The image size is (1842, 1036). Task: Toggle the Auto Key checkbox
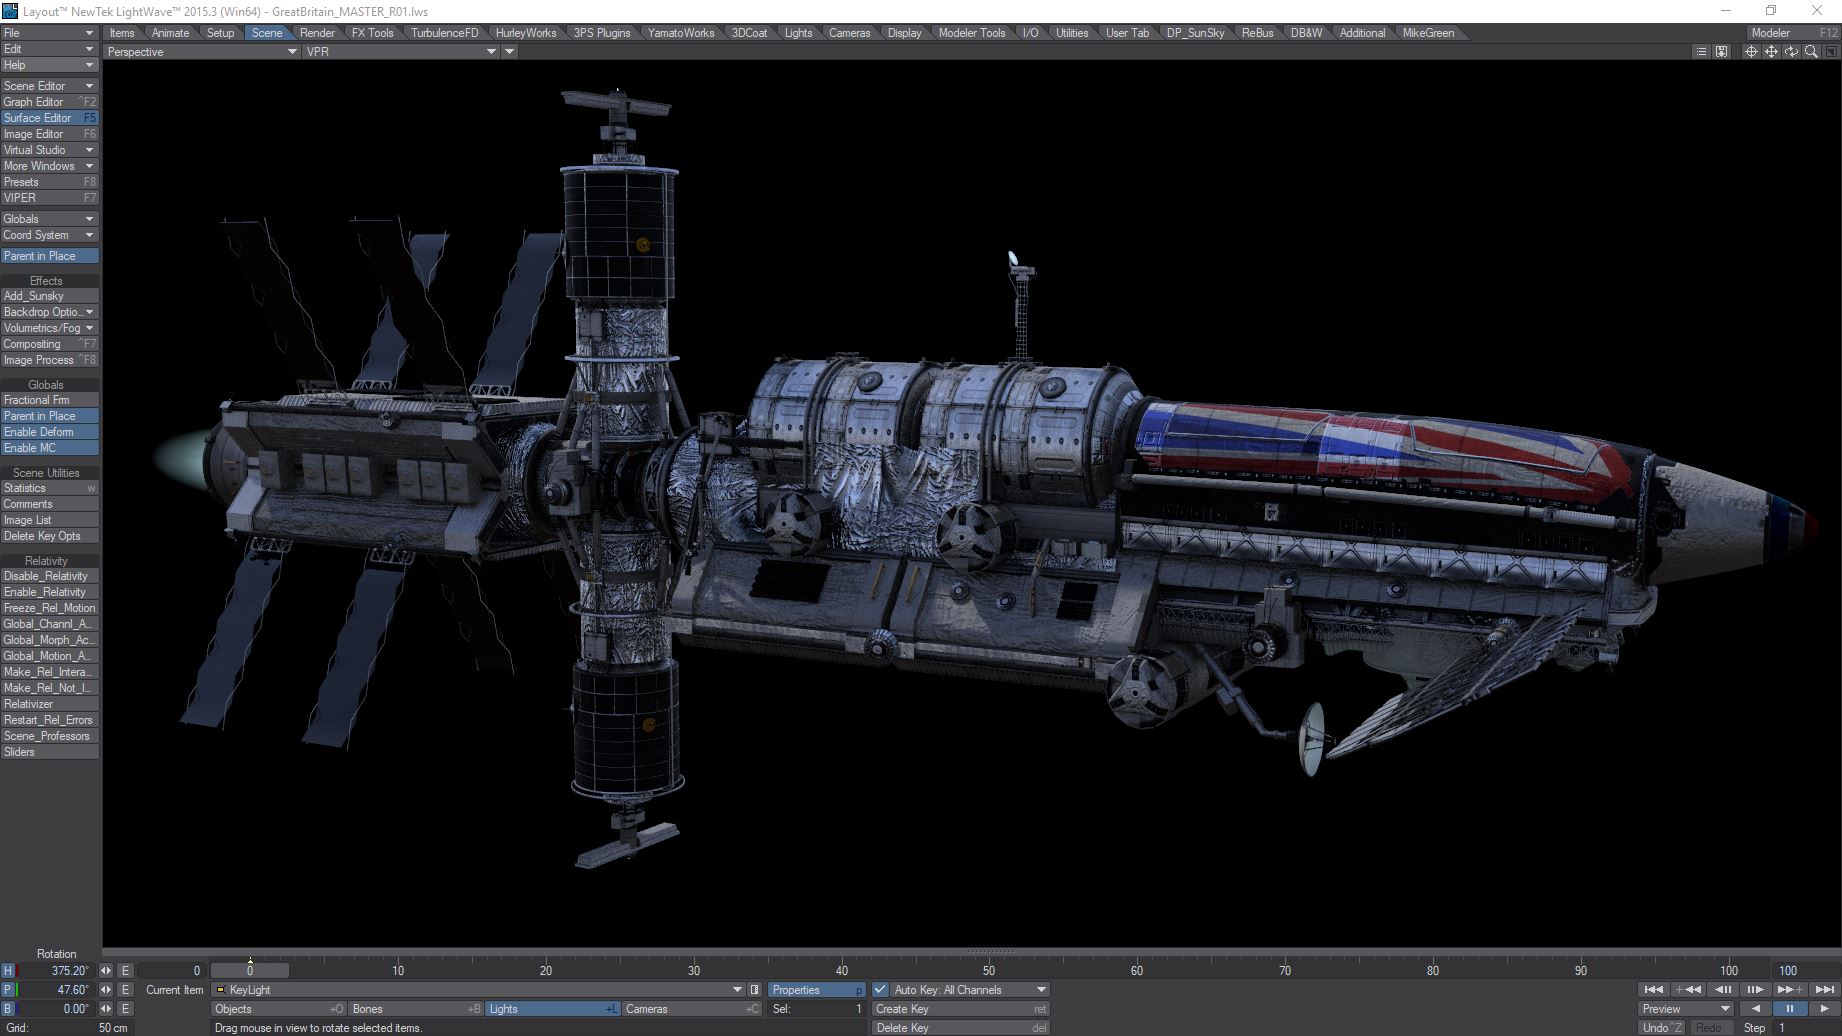tap(880, 990)
